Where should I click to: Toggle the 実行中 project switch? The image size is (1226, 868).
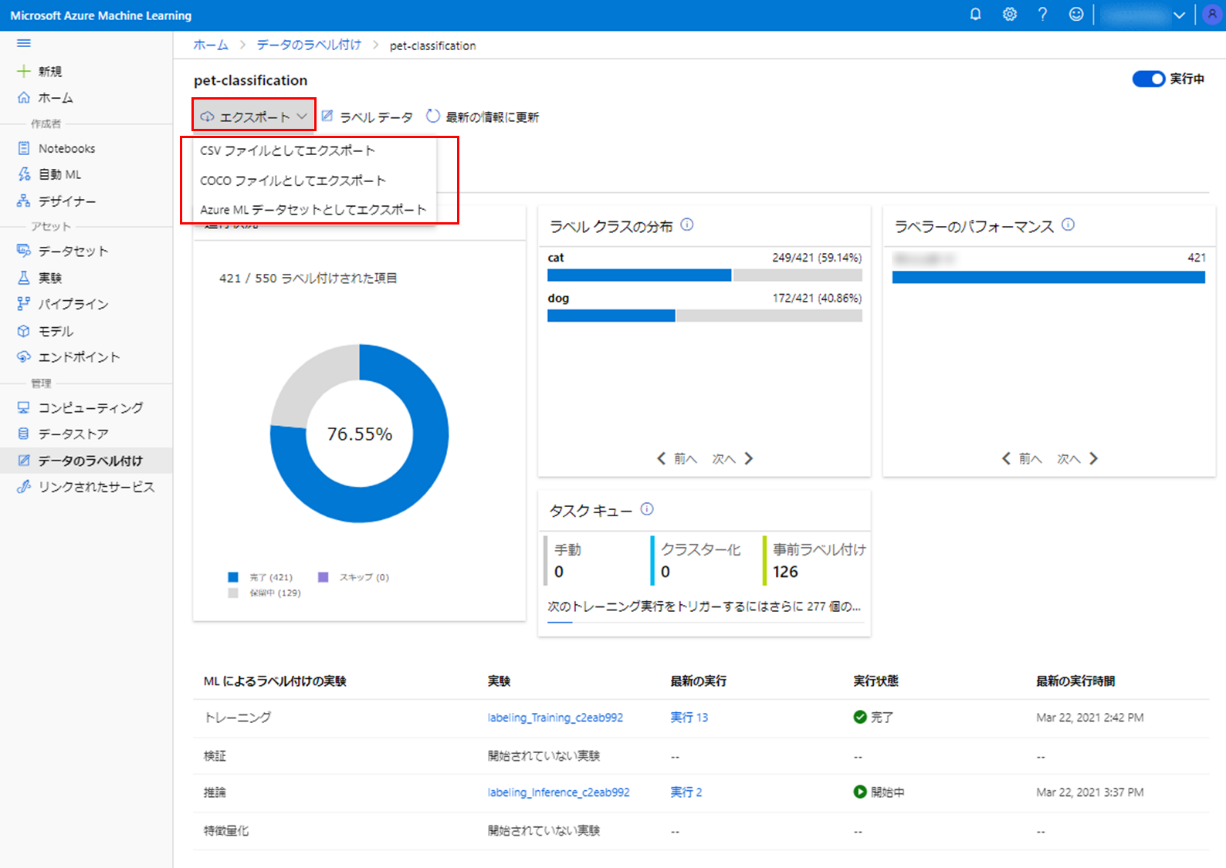tap(1148, 79)
